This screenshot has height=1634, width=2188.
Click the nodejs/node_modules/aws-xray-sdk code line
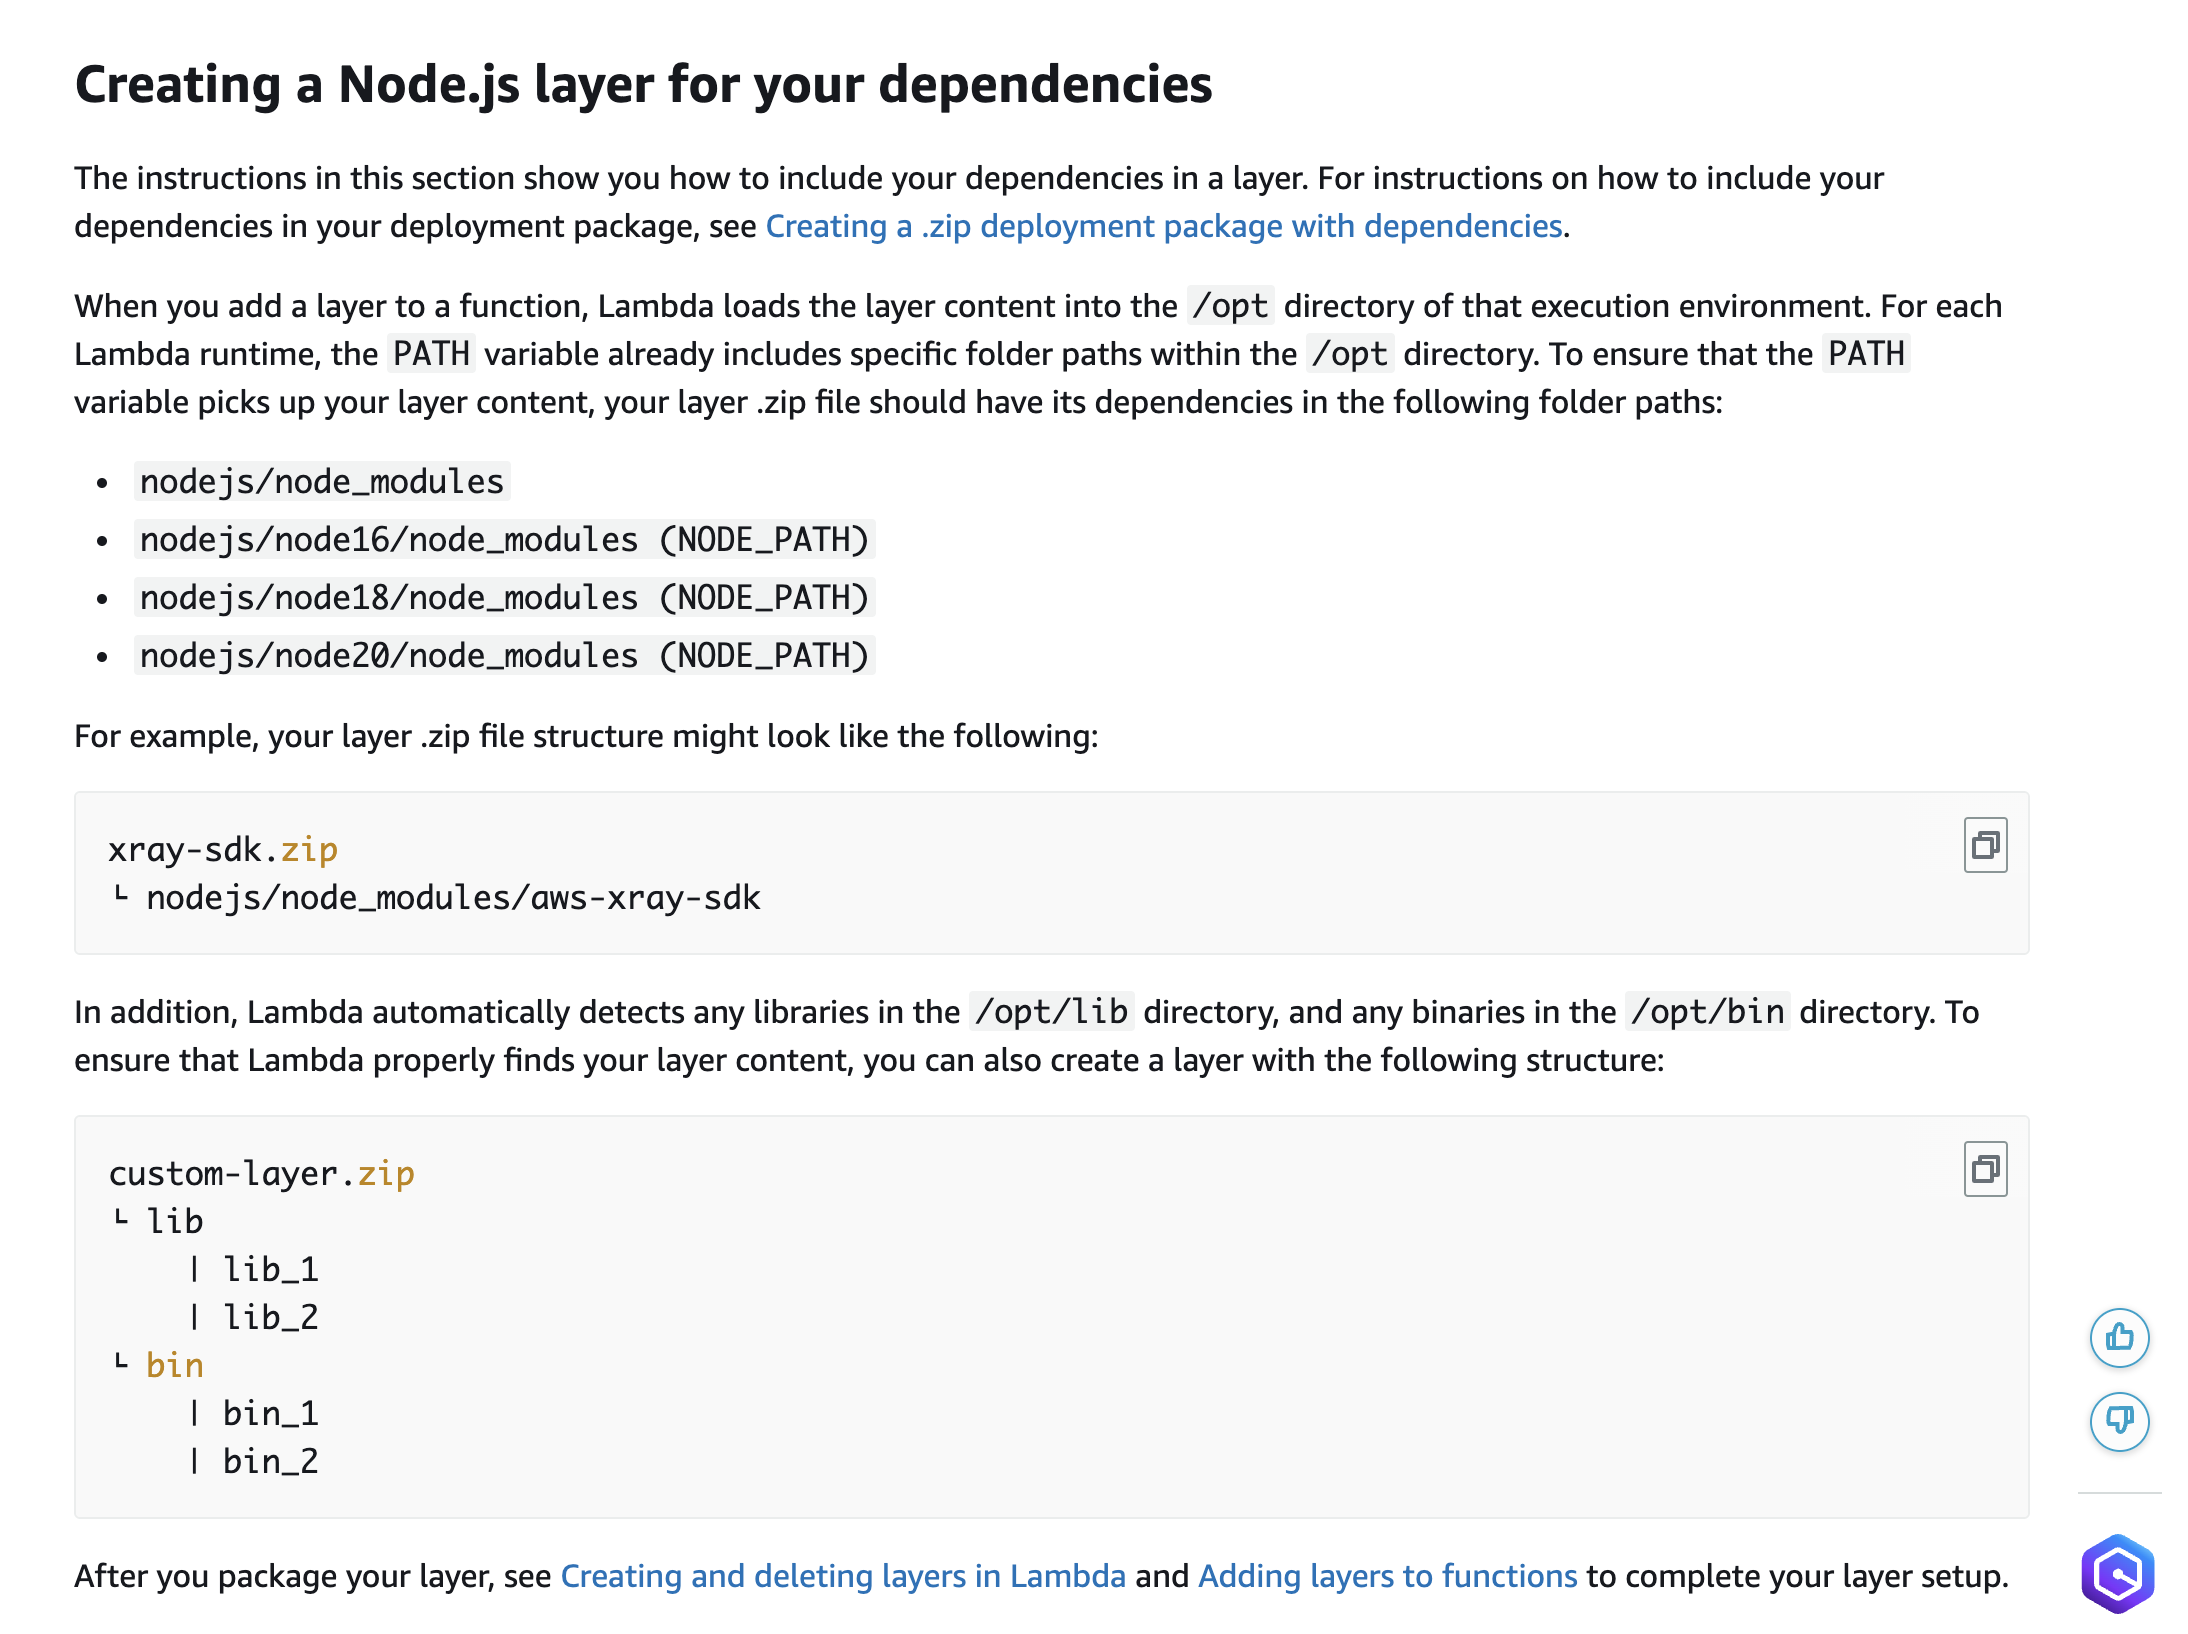pyautogui.click(x=453, y=898)
